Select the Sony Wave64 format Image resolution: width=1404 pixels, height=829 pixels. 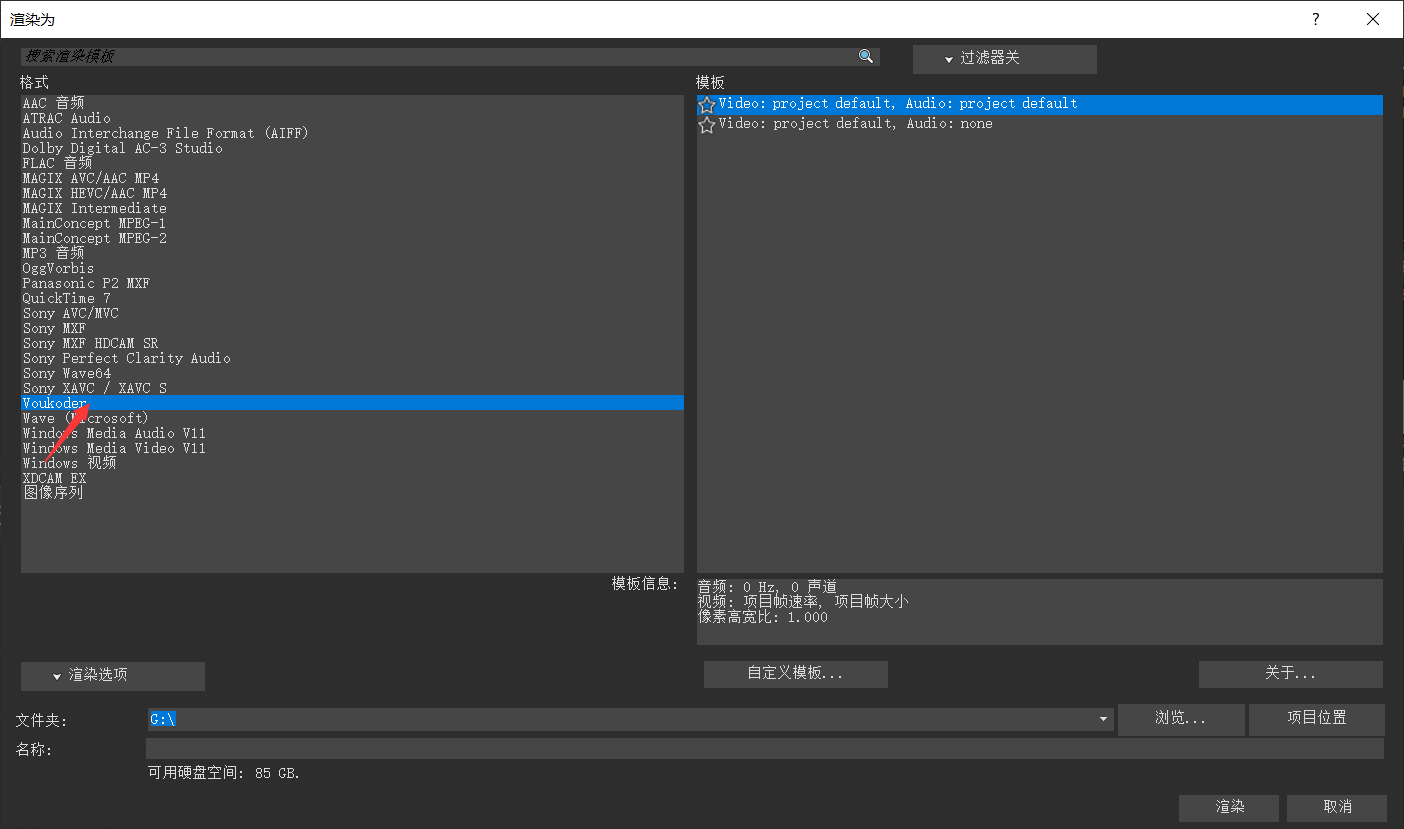point(352,373)
